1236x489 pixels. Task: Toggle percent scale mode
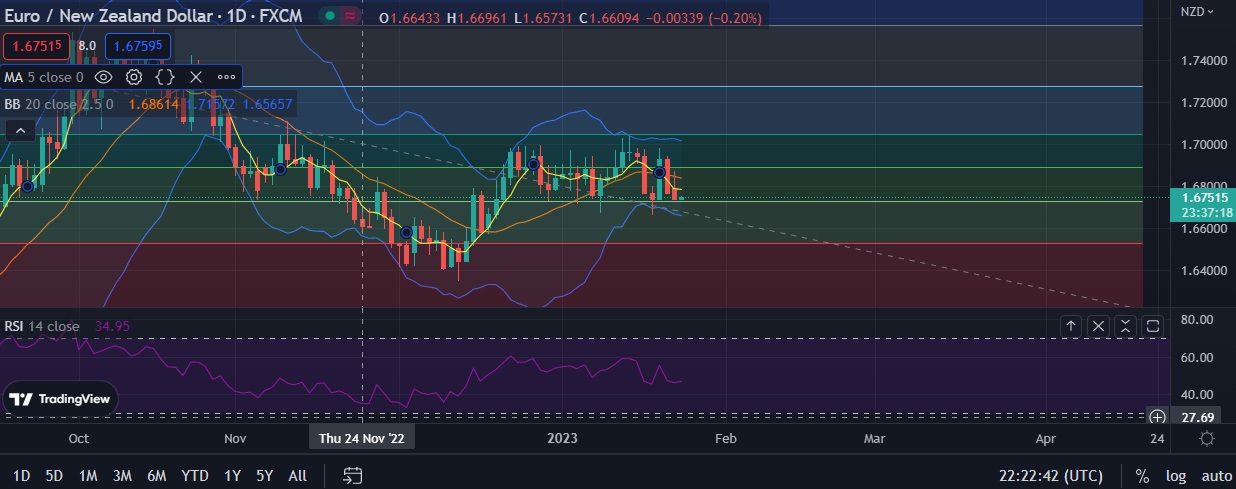click(1142, 476)
